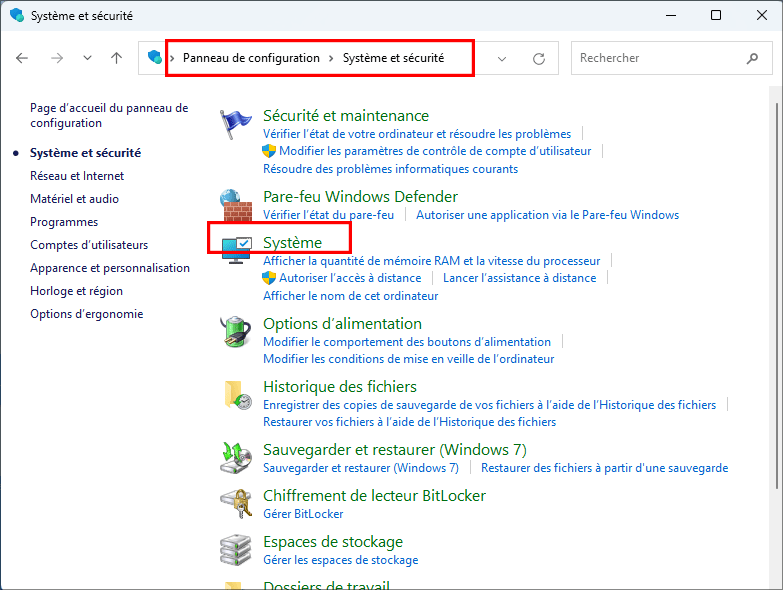Screen dimensions: 783x590
Task: Click Restaurer des fichiers à partir d'une sauvegarde
Action: [x=604, y=468]
